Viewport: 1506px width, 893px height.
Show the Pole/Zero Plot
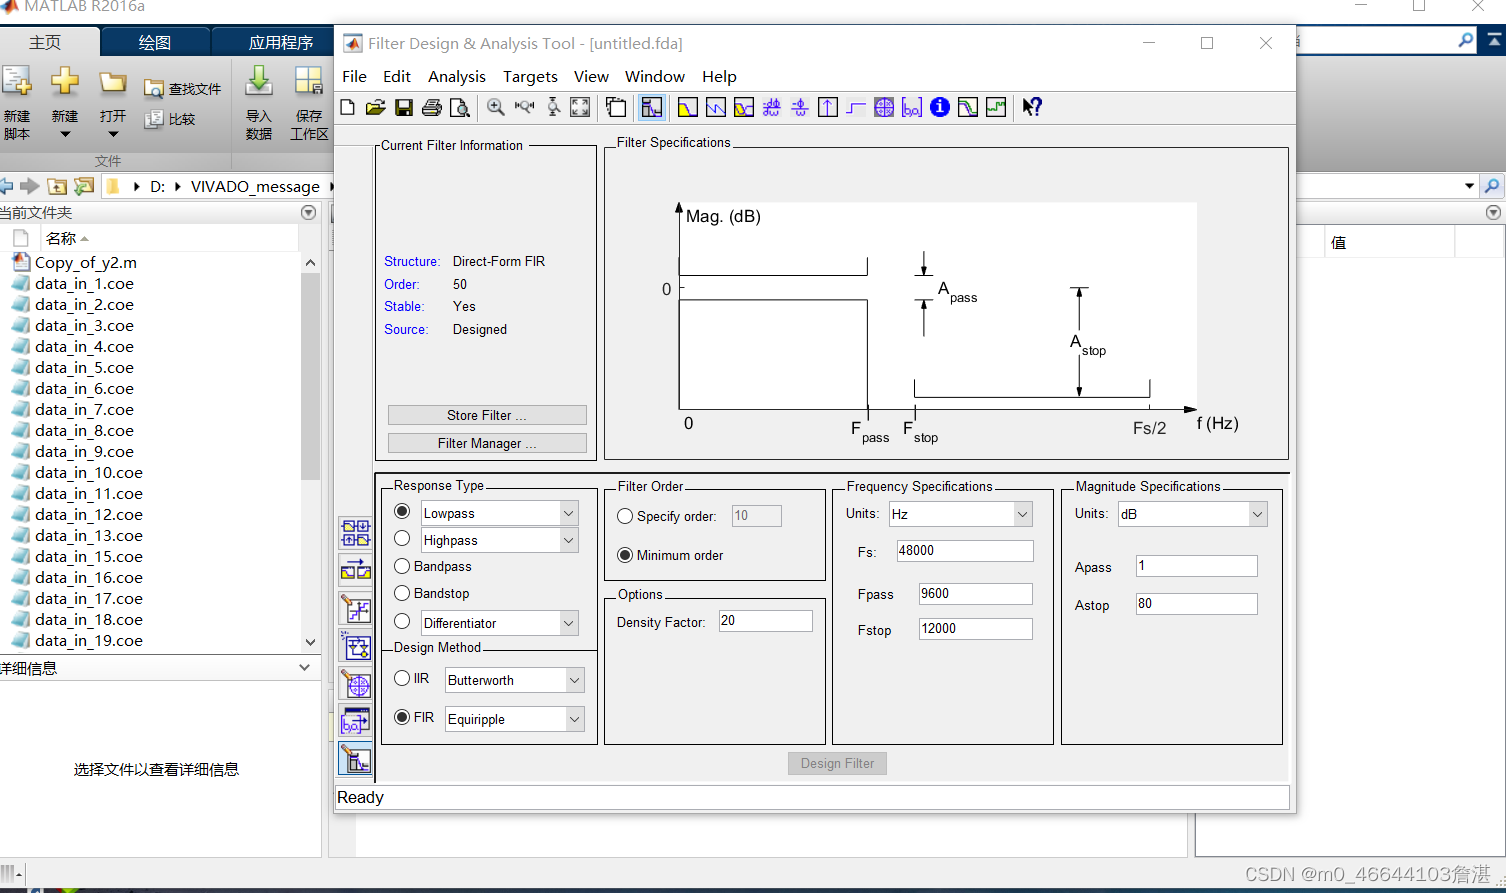pos(884,107)
